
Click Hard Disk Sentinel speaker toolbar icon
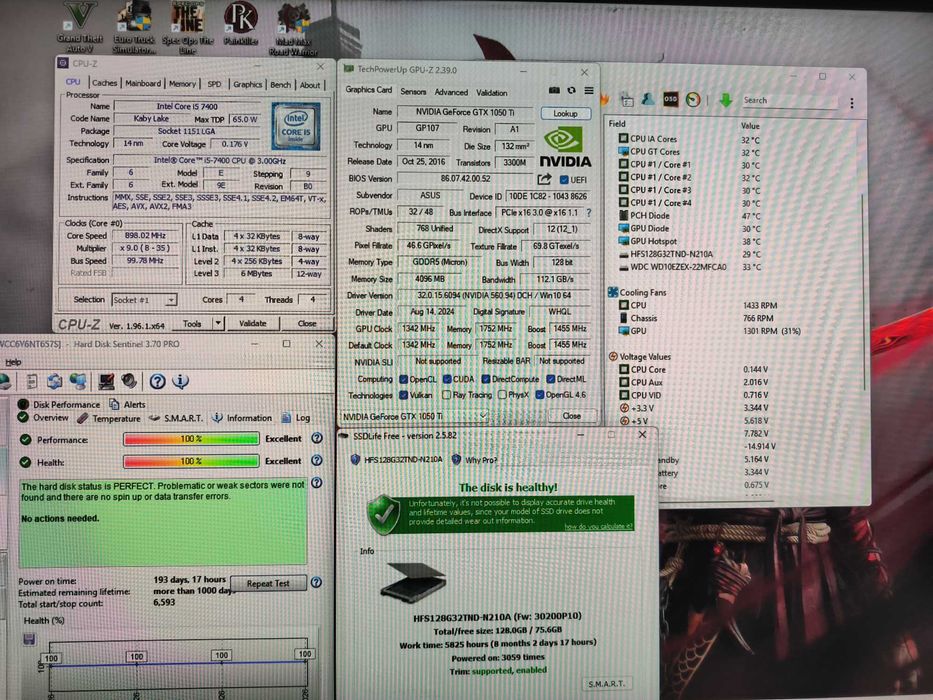[x=129, y=381]
